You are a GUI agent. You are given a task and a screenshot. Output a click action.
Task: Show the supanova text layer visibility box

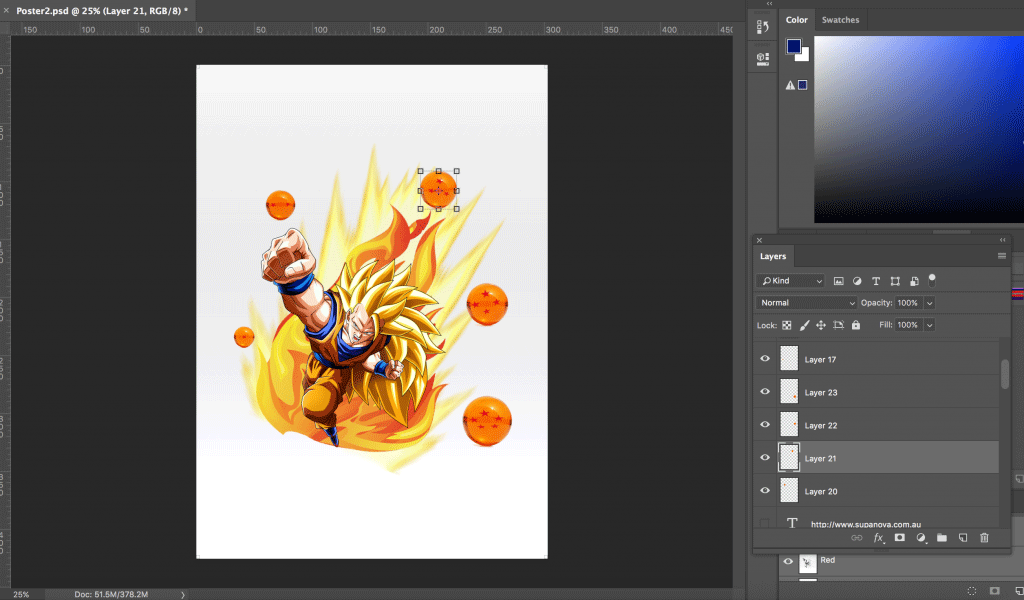tap(766, 523)
